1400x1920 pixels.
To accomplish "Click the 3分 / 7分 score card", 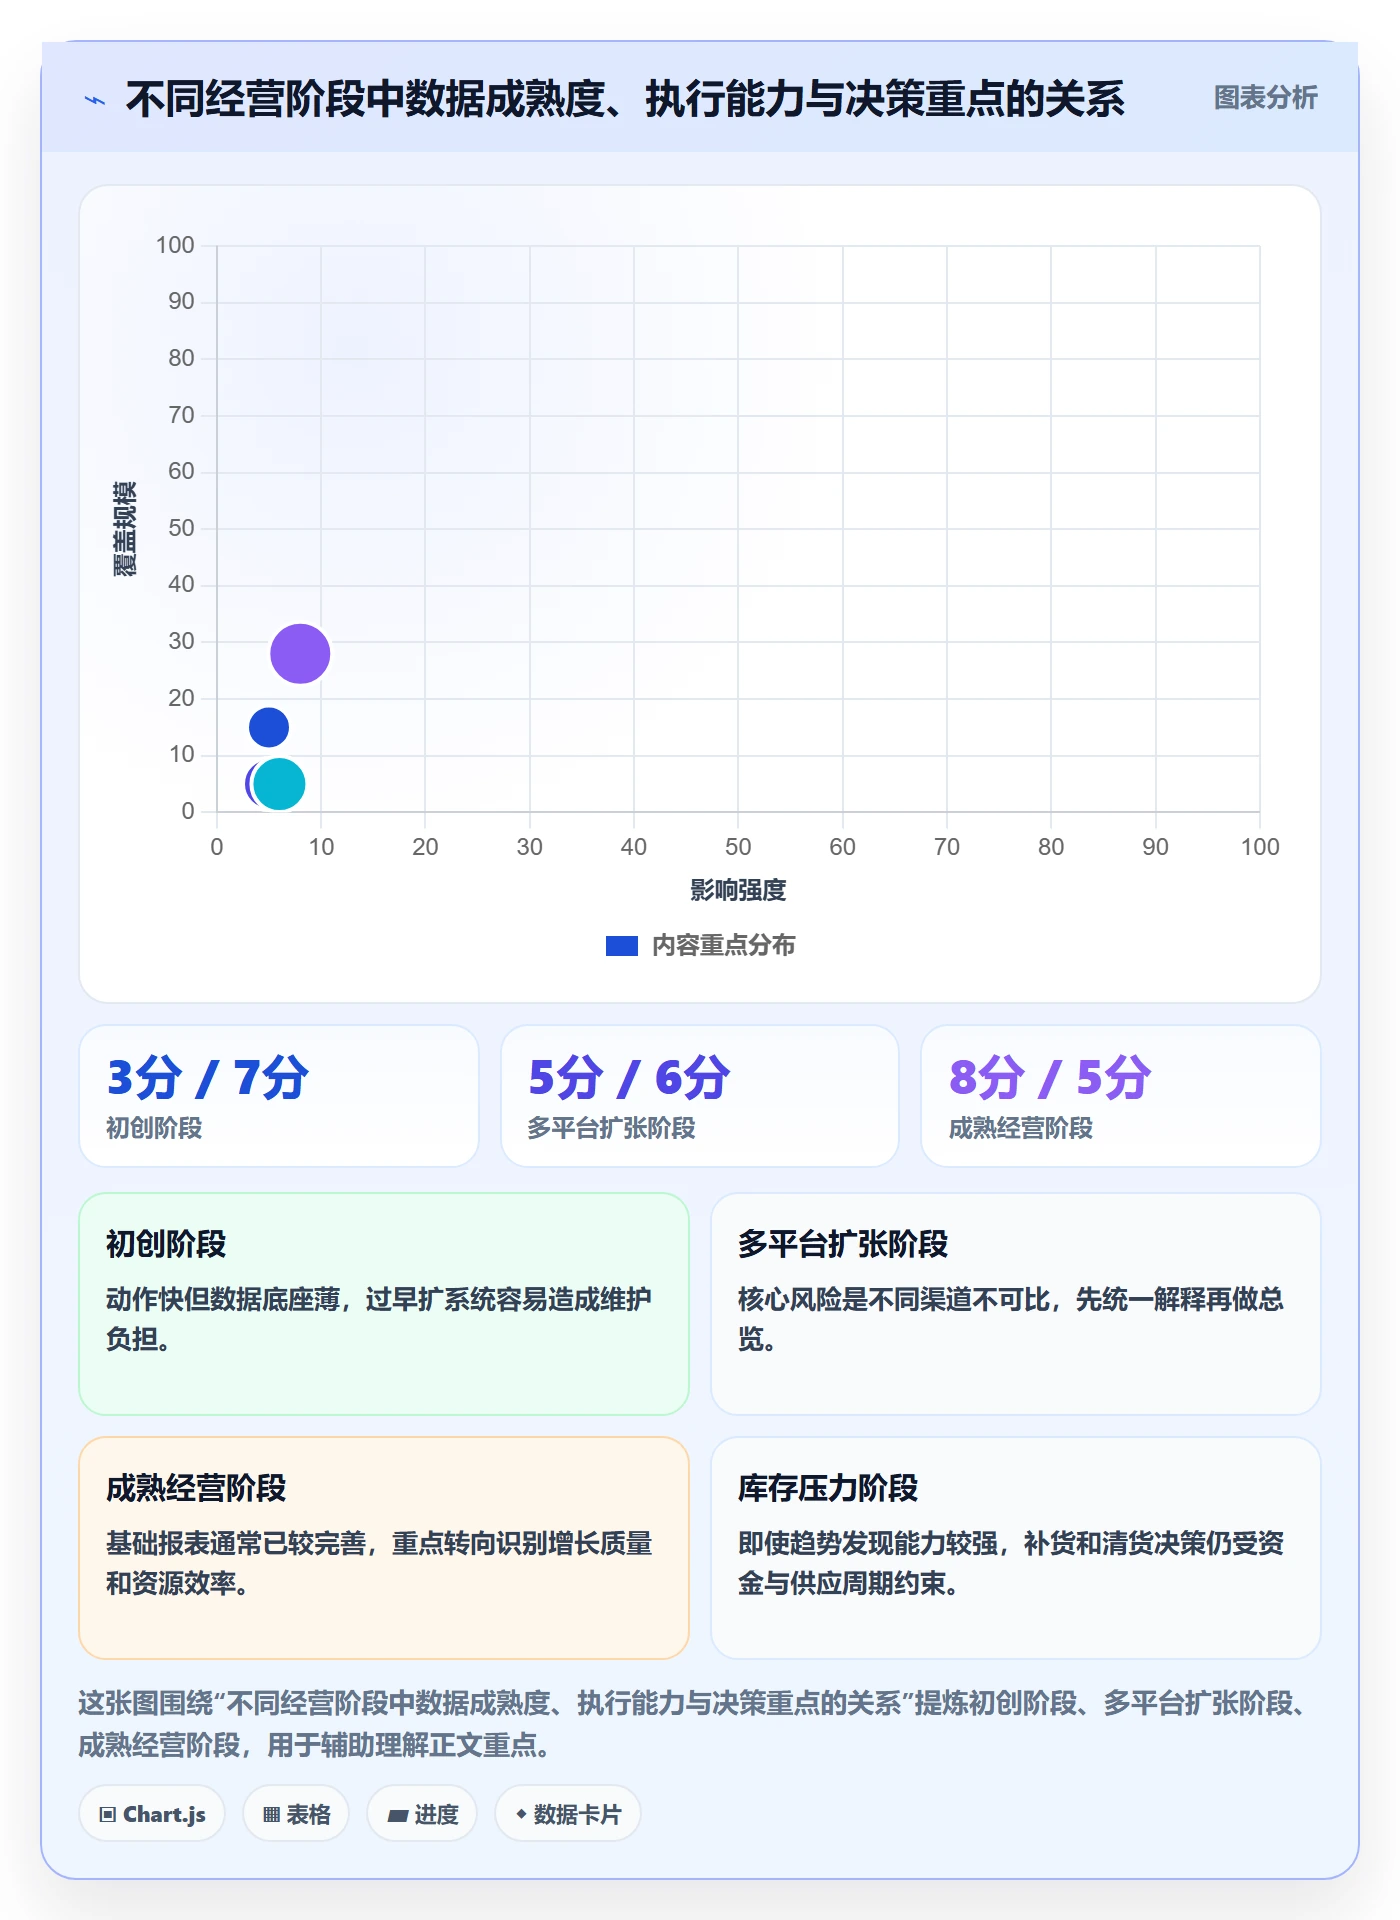I will pos(279,1096).
